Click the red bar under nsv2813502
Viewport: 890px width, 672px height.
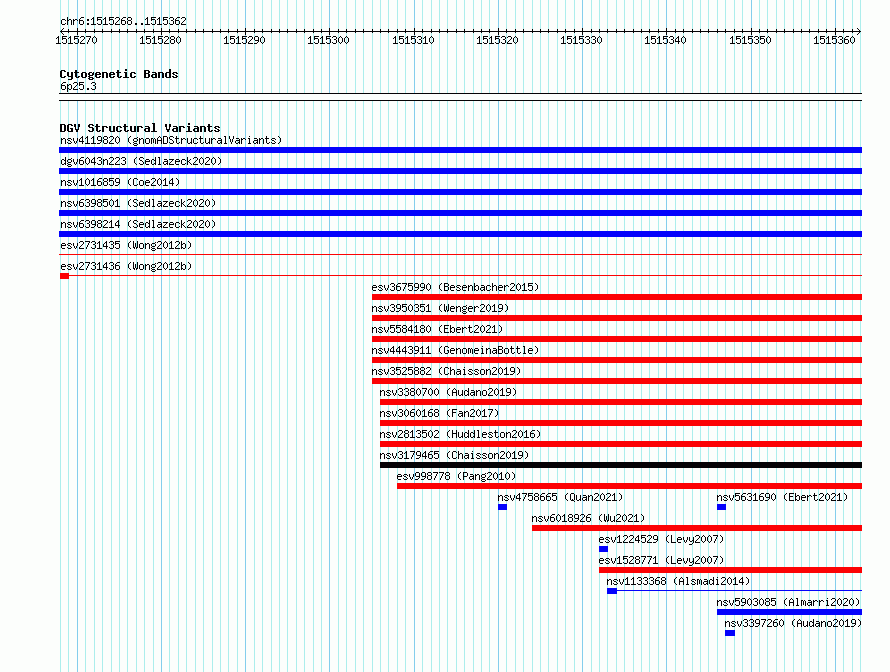pyautogui.click(x=621, y=444)
